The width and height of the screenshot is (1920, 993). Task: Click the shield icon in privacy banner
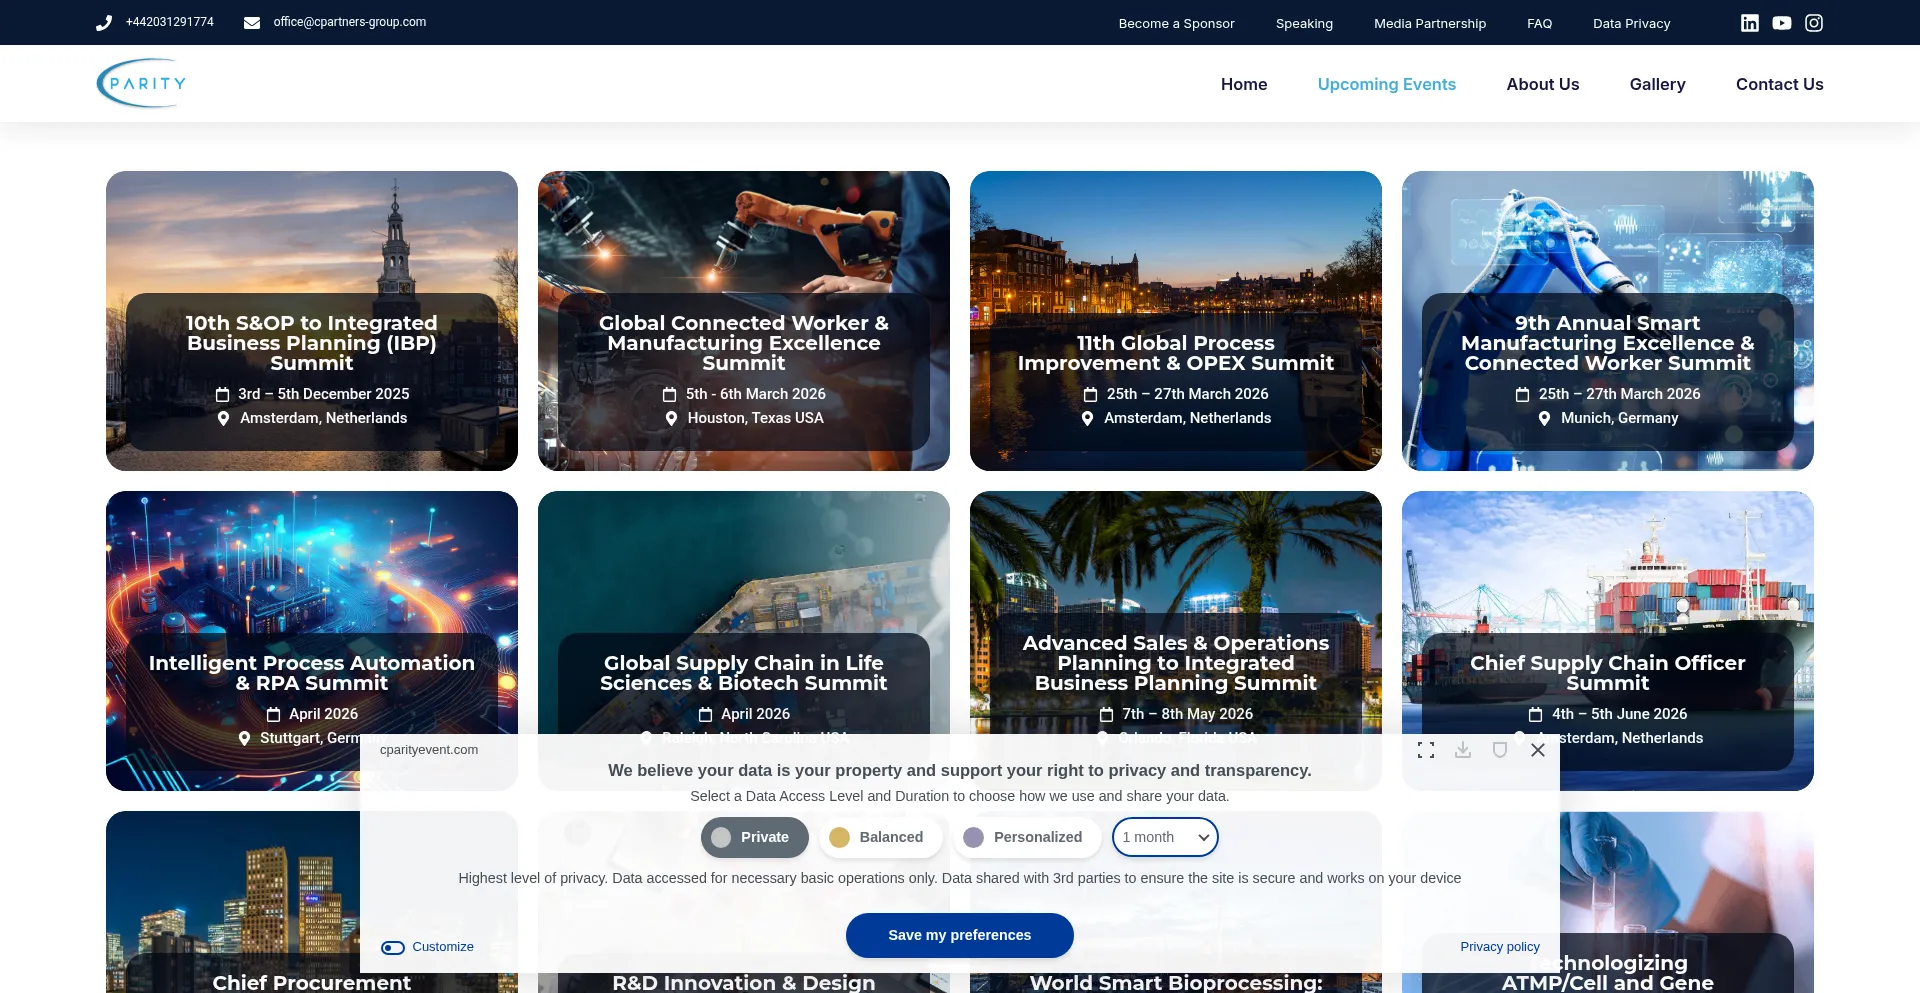[x=1499, y=750]
